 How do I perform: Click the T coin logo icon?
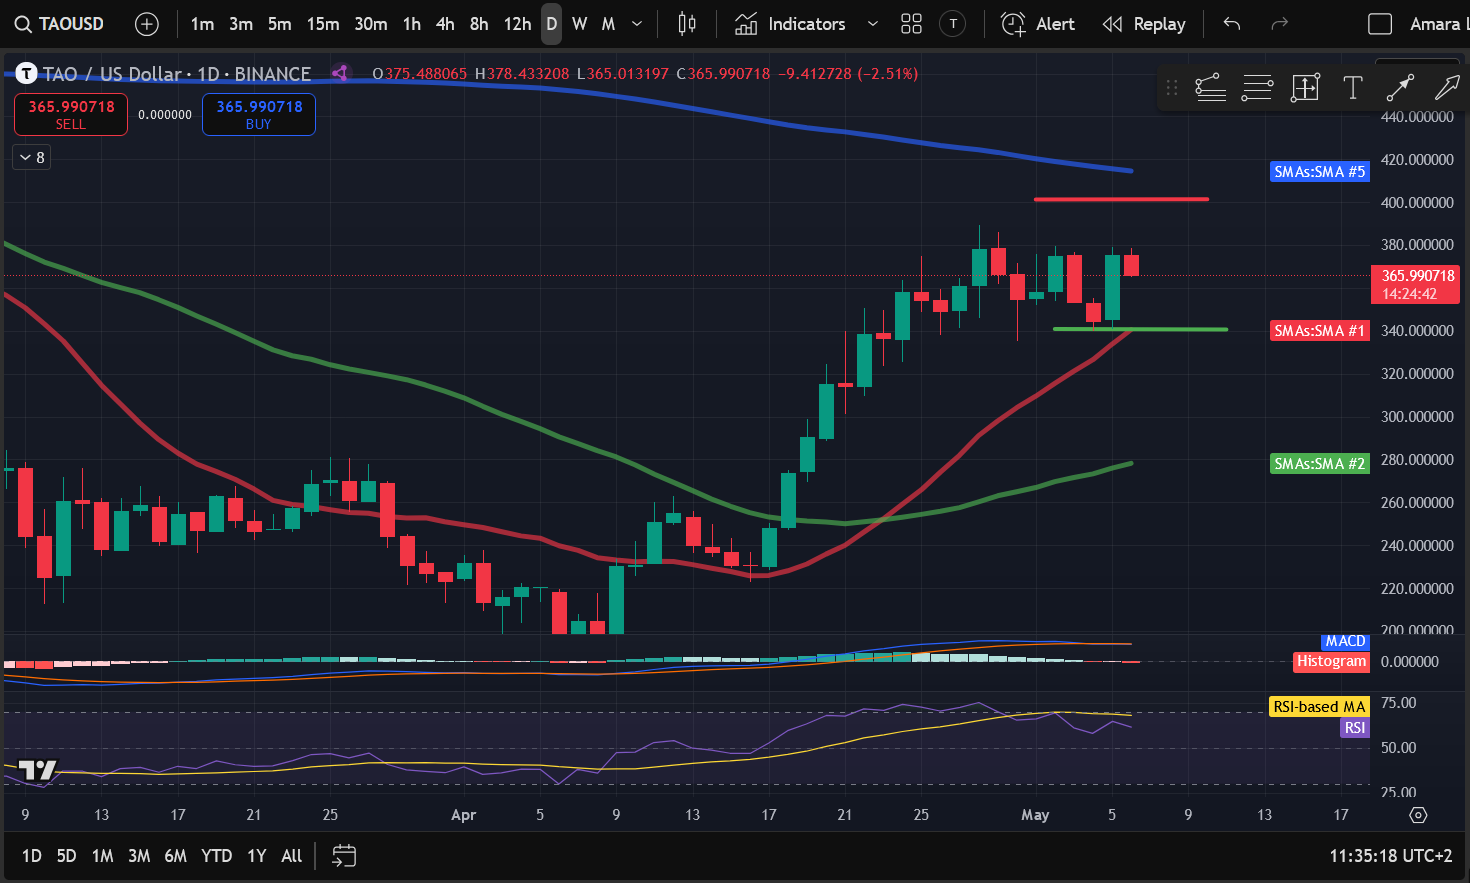pos(26,73)
